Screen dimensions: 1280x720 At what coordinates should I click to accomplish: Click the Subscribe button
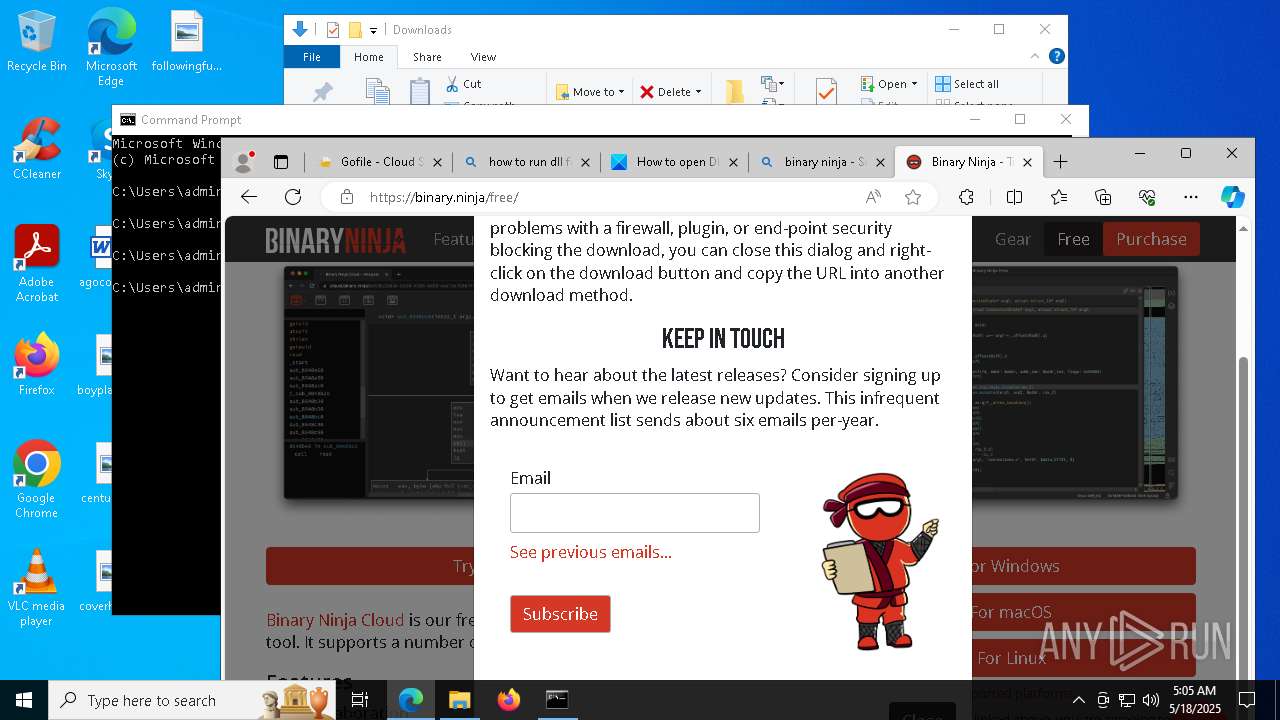pyautogui.click(x=560, y=614)
